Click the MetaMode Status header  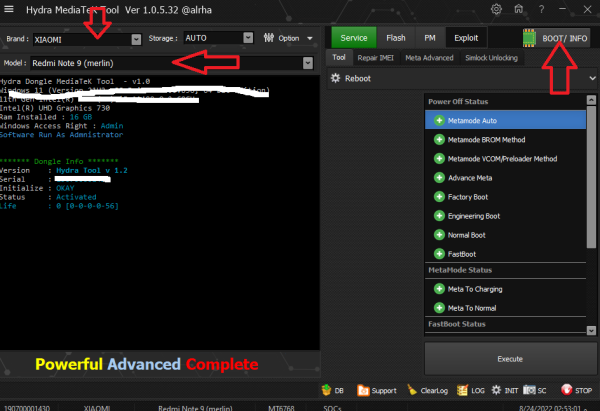pyautogui.click(x=460, y=270)
